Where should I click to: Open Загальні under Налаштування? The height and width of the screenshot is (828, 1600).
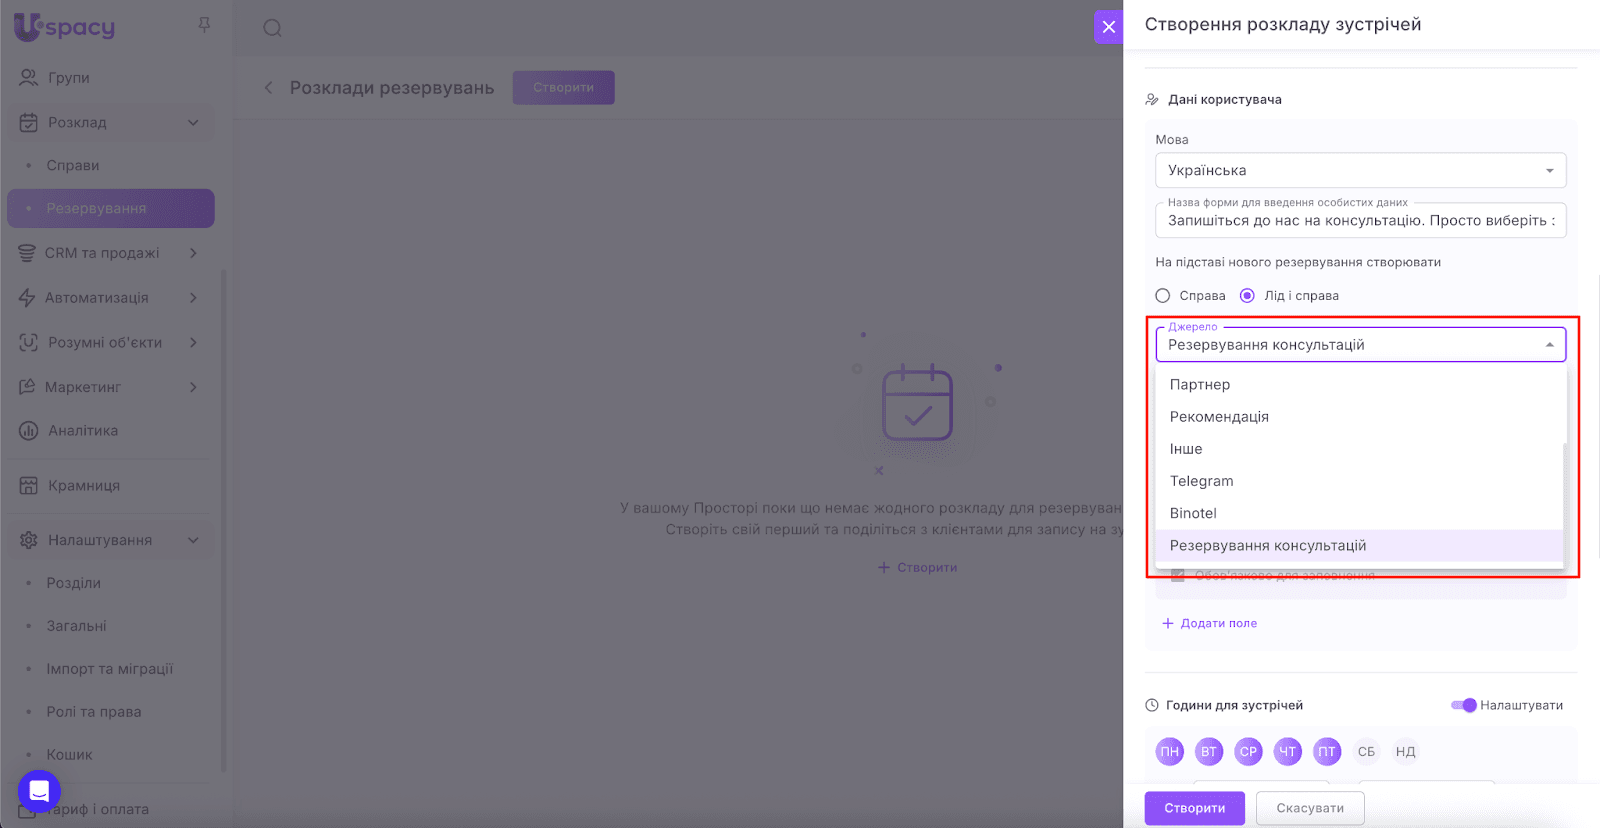pos(77,626)
